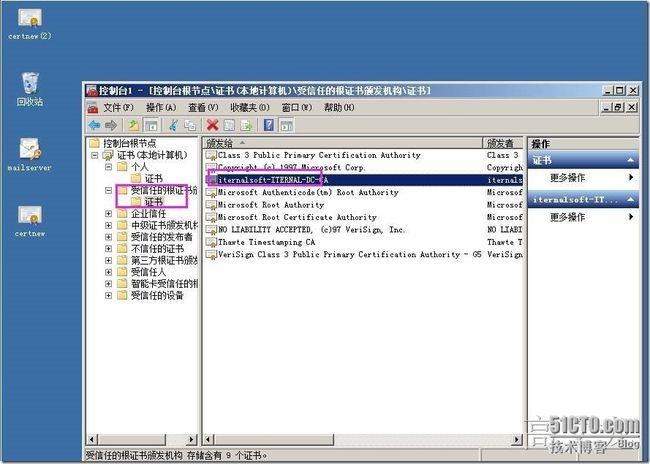Select Microsoft Root Certificate Authority row
This screenshot has width=650, height=464.
point(364,217)
